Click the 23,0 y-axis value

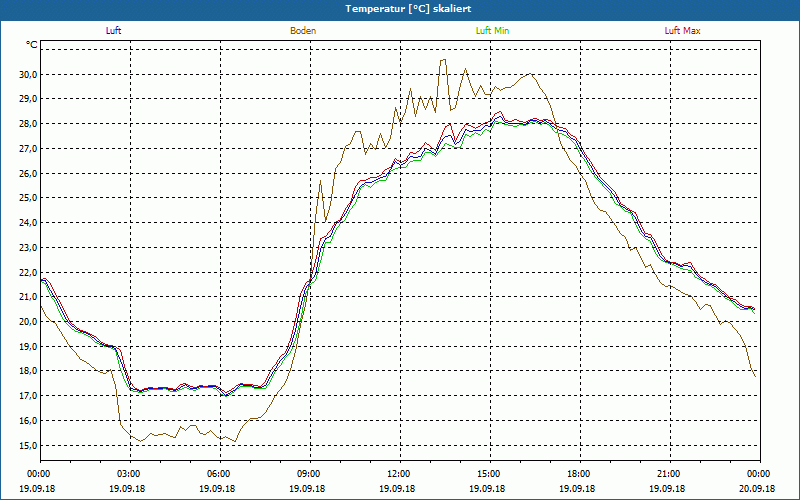point(28,248)
